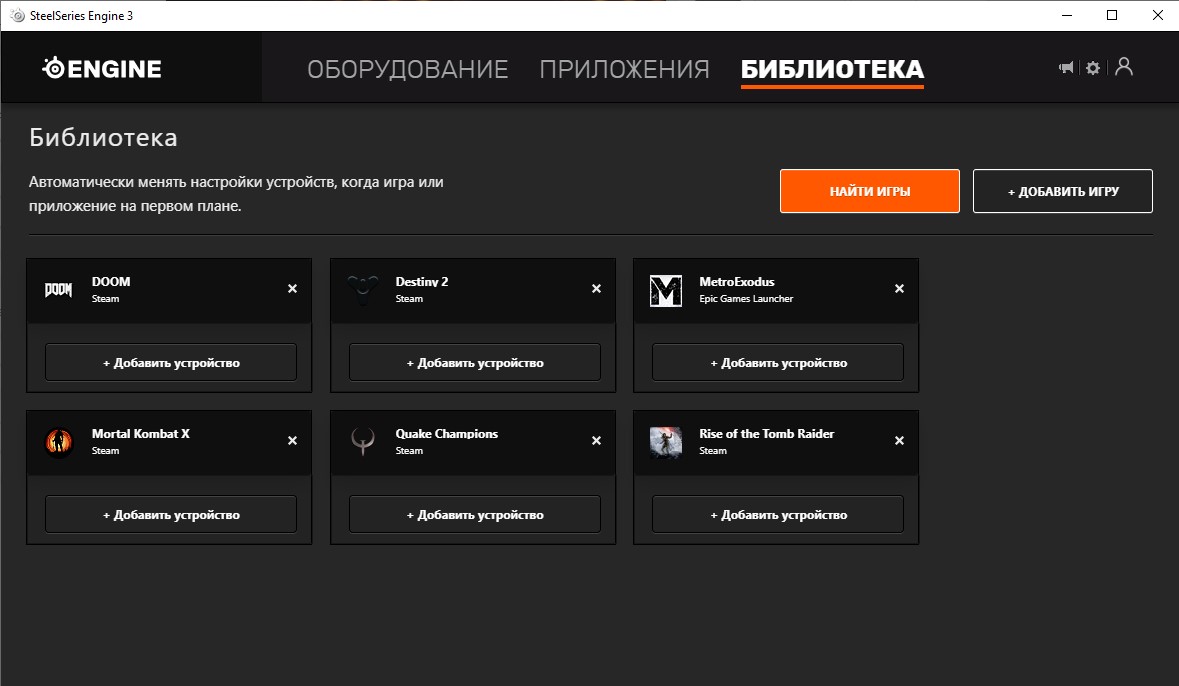This screenshot has width=1179, height=686.
Task: Add a device to DOOM
Action: click(x=171, y=363)
